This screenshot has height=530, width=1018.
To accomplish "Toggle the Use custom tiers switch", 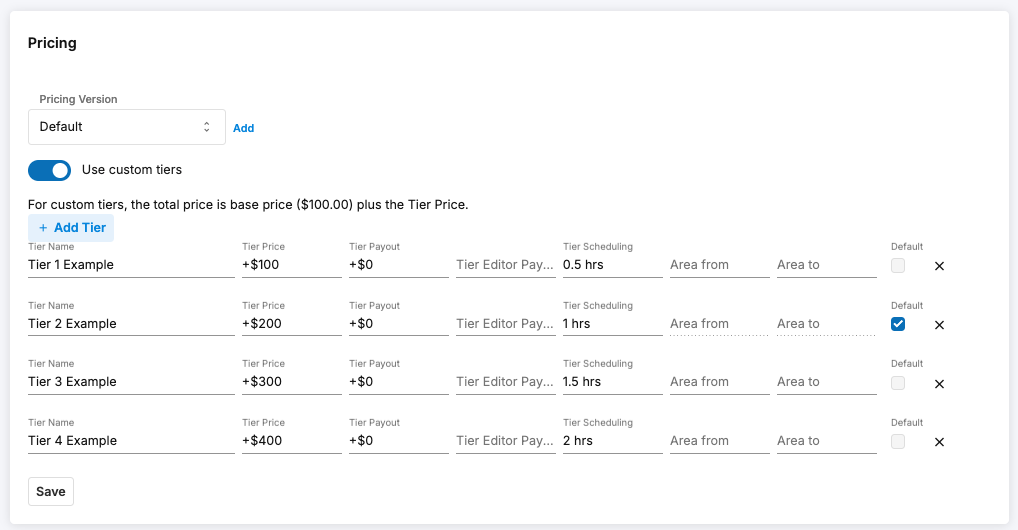I will (x=49, y=170).
